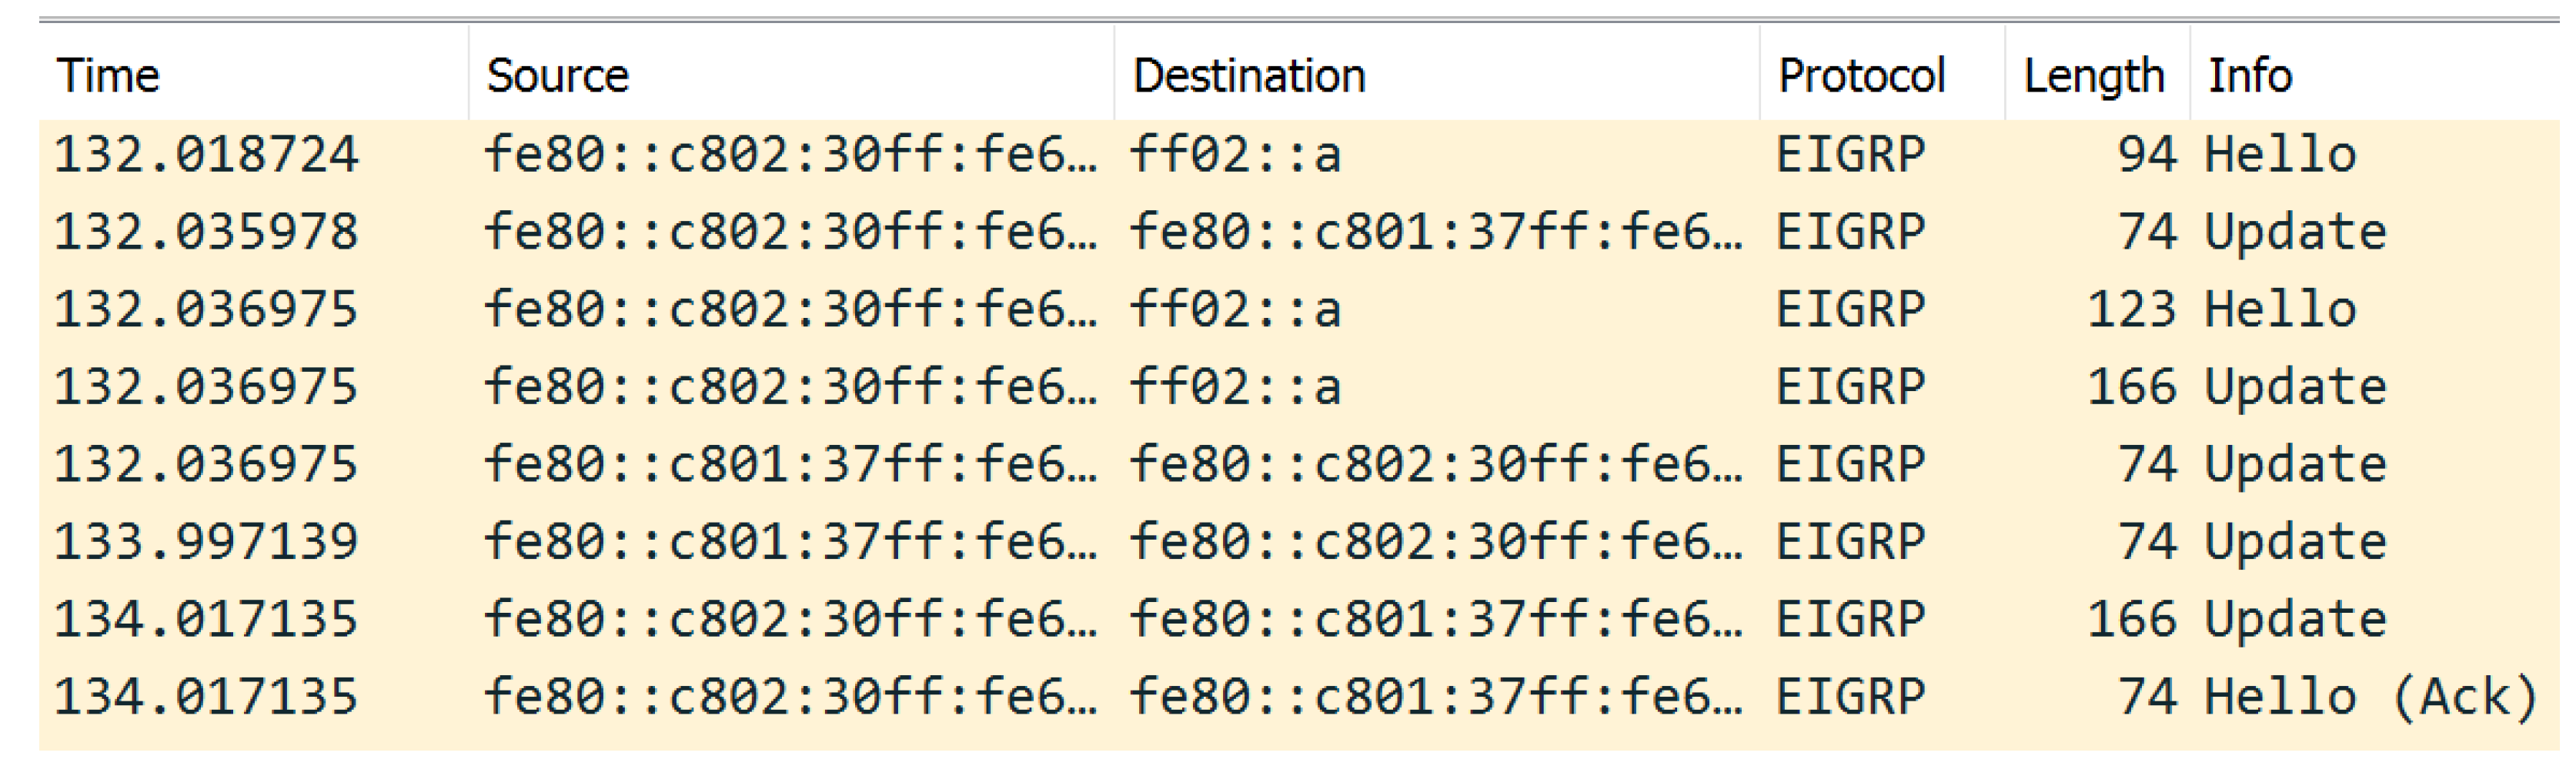Select the packet with timestamp 132.018724
This screenshot has height=776, width=2576.
pyautogui.click(x=206, y=155)
